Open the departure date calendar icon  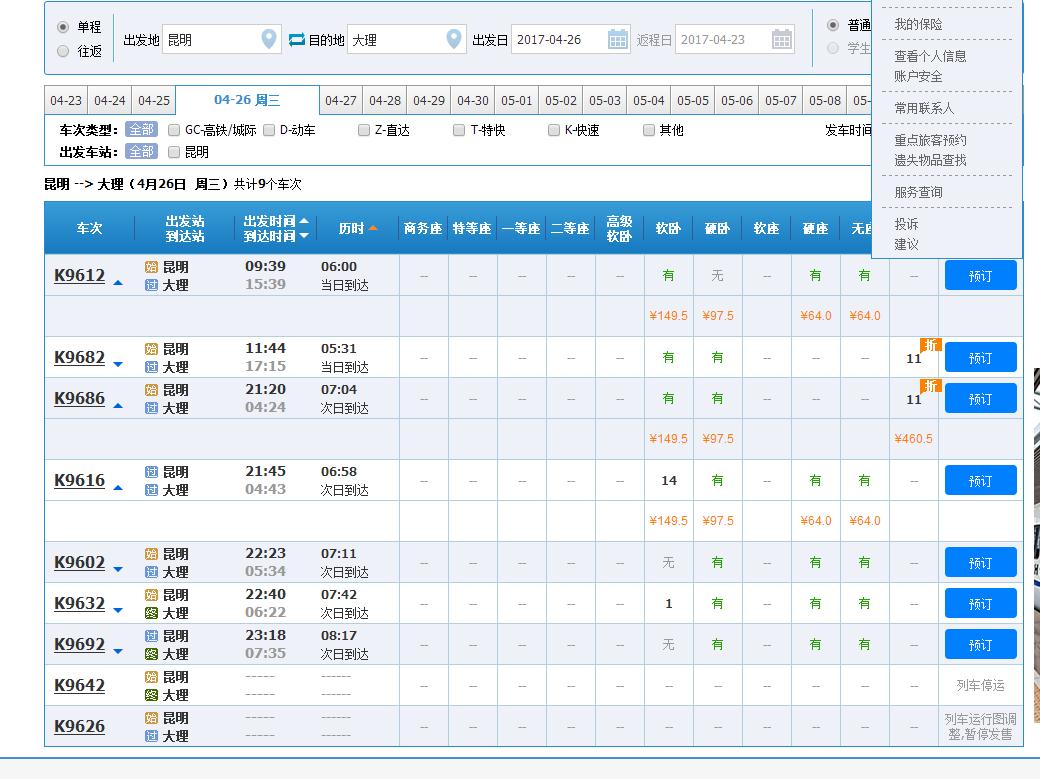click(618, 39)
